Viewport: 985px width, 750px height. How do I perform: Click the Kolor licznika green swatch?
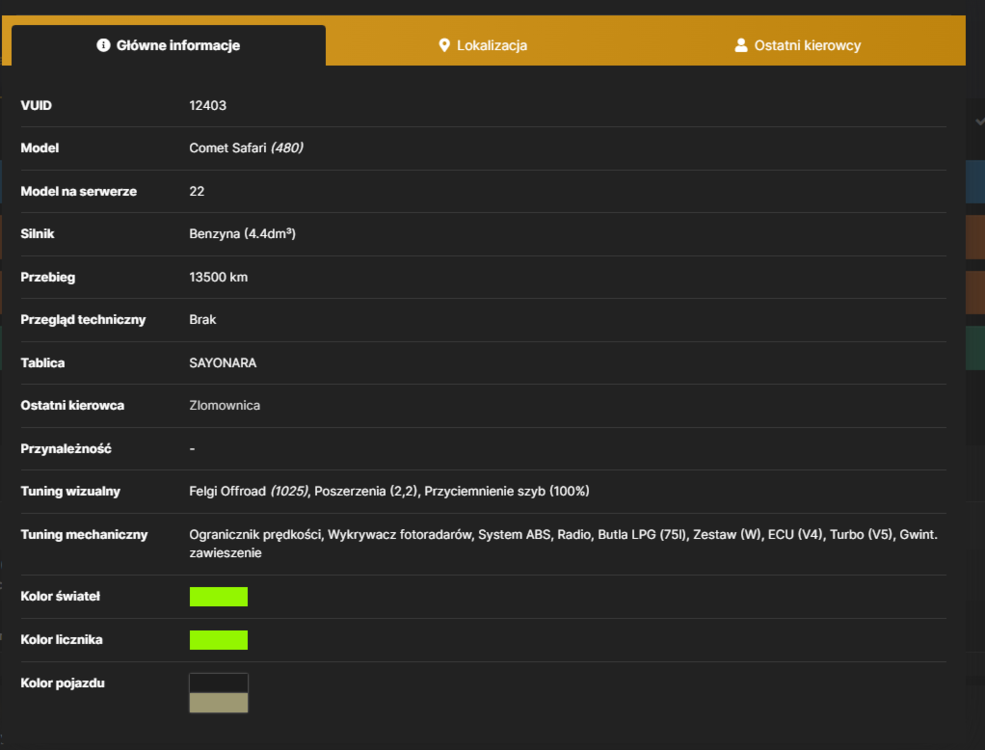(x=219, y=639)
